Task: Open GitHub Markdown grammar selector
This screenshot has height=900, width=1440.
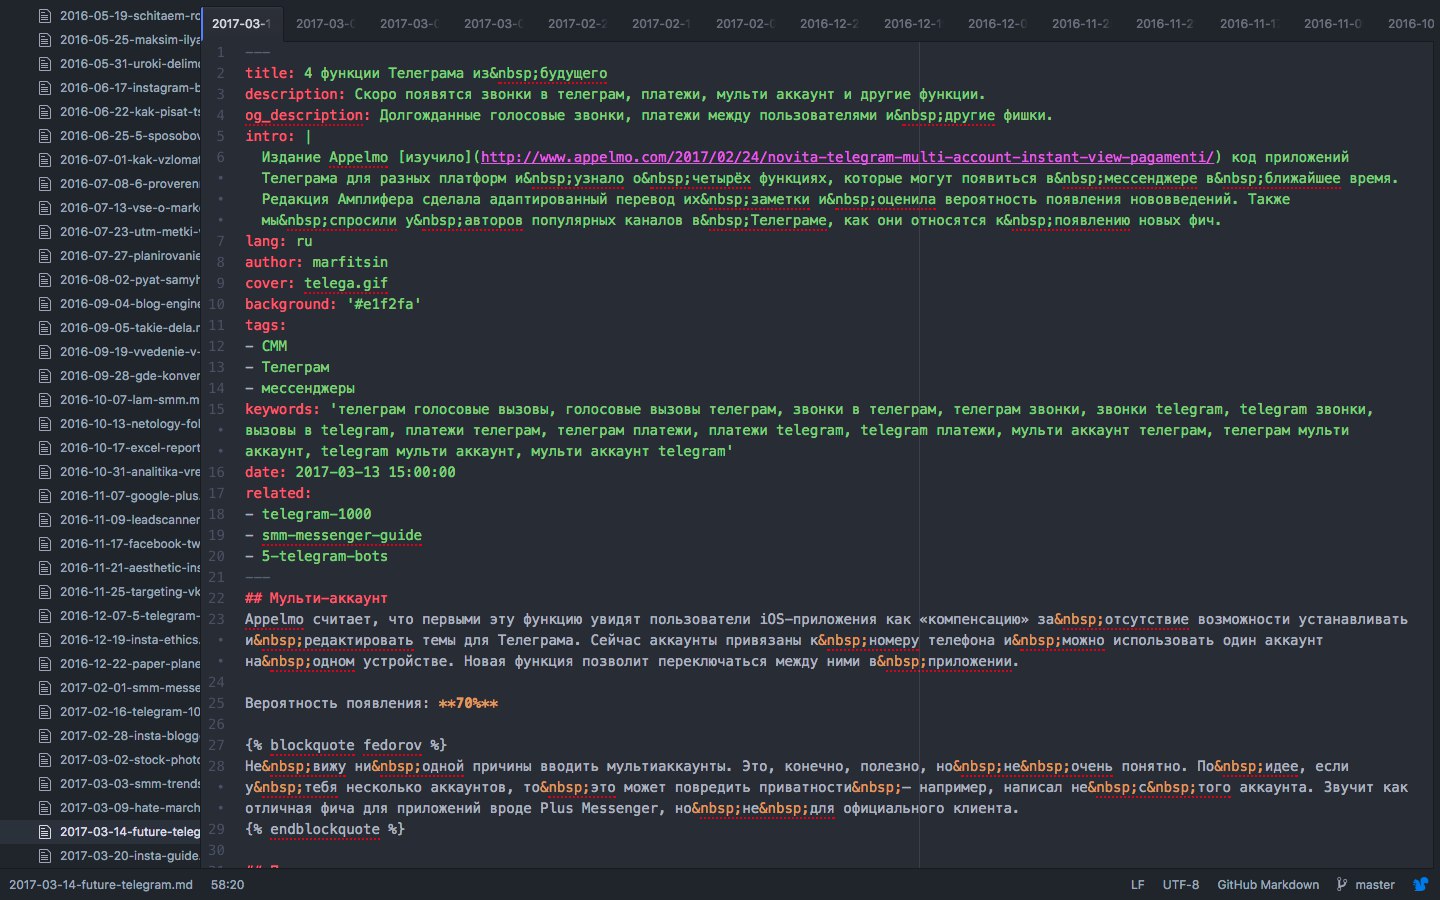Action: point(1268,884)
